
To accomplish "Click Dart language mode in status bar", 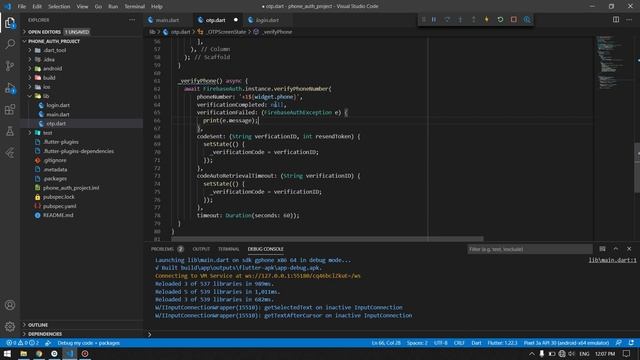I will 476,343.
